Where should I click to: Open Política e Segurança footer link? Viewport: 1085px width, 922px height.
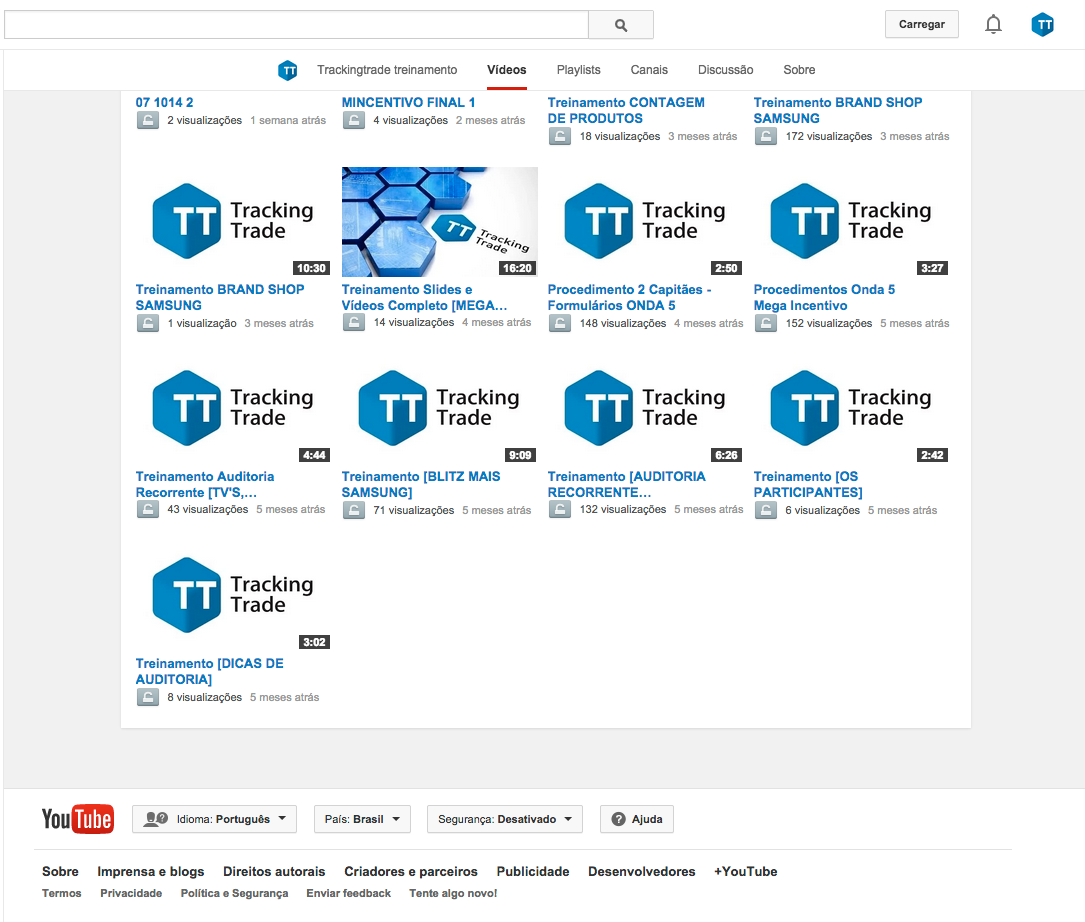click(235, 893)
